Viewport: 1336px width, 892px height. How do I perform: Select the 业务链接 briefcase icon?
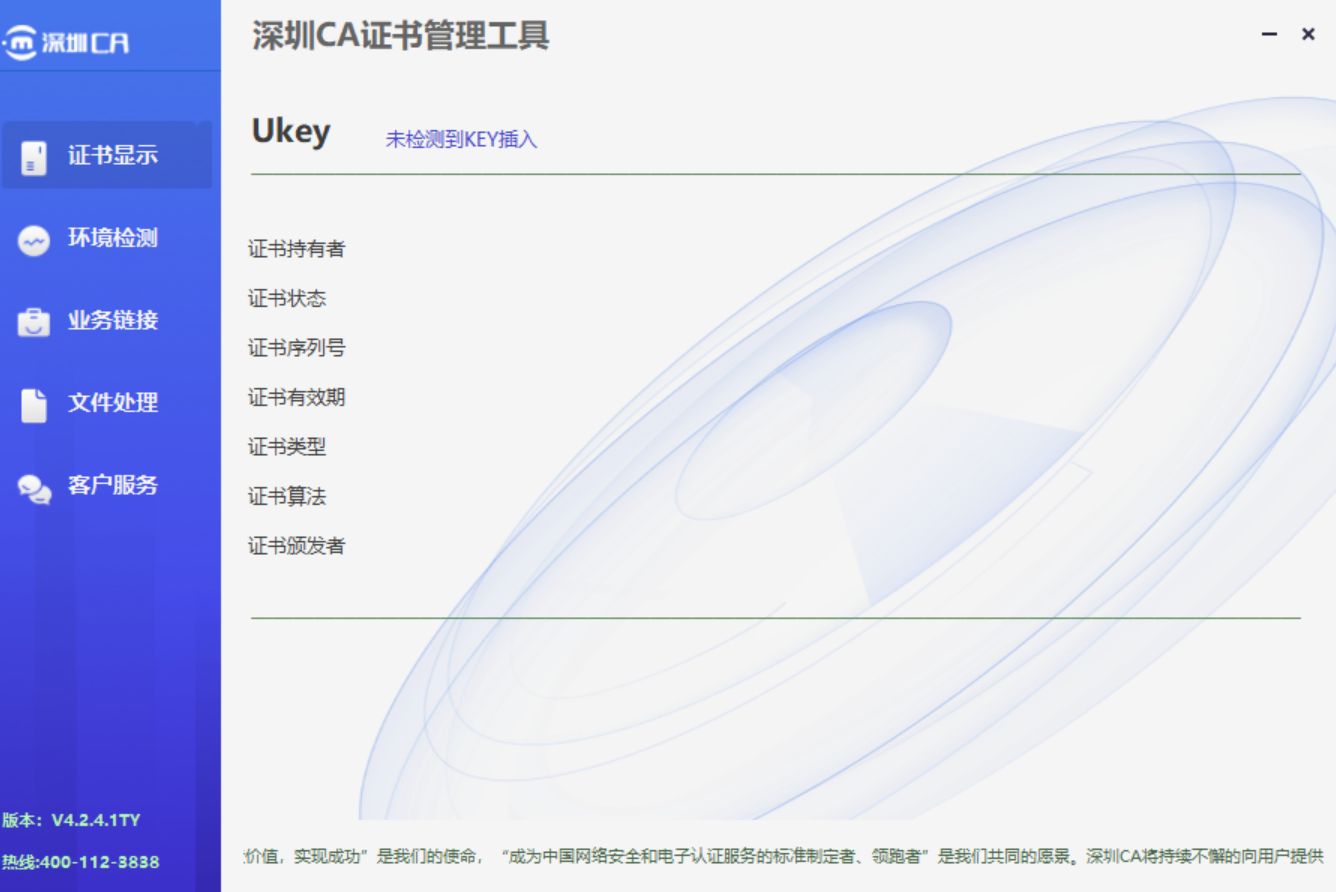pos(34,322)
